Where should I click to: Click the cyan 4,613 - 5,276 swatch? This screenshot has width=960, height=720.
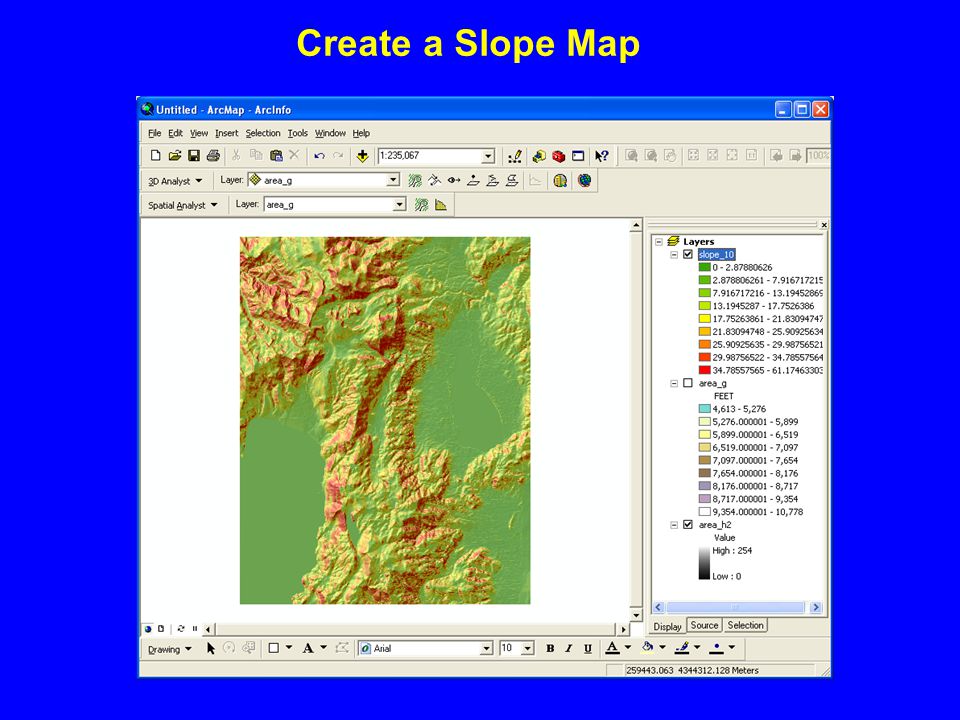click(705, 408)
